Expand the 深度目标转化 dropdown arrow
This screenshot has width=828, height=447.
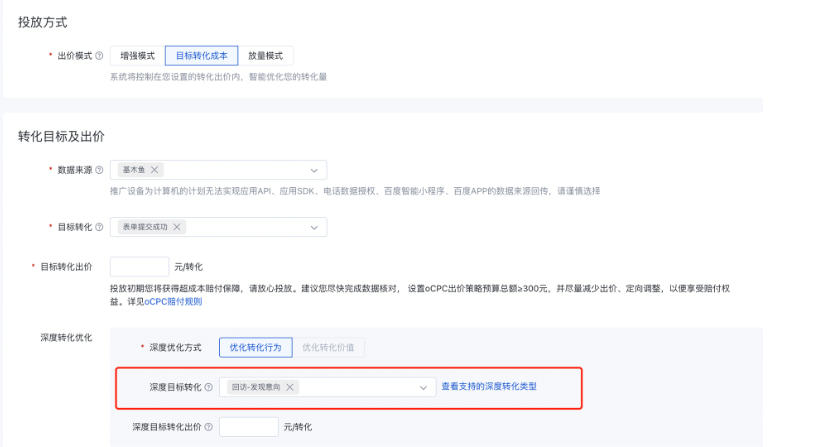424,387
